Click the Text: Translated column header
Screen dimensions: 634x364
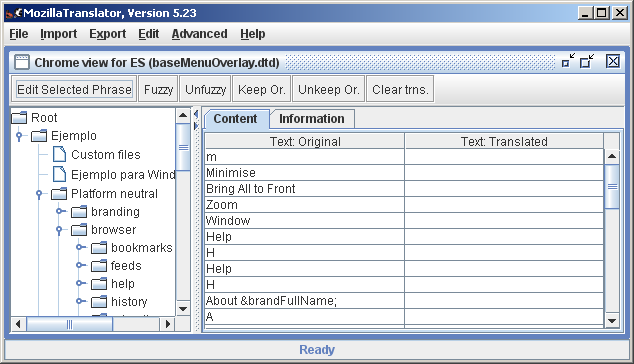pos(504,141)
